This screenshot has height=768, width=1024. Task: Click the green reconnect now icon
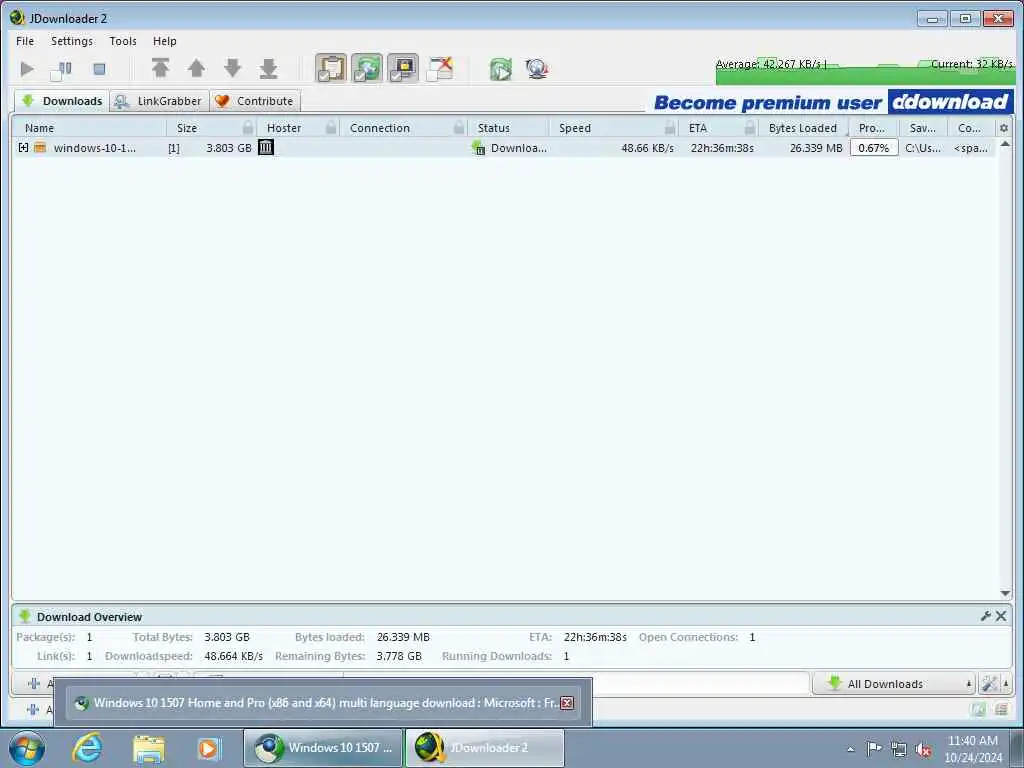[x=501, y=69]
